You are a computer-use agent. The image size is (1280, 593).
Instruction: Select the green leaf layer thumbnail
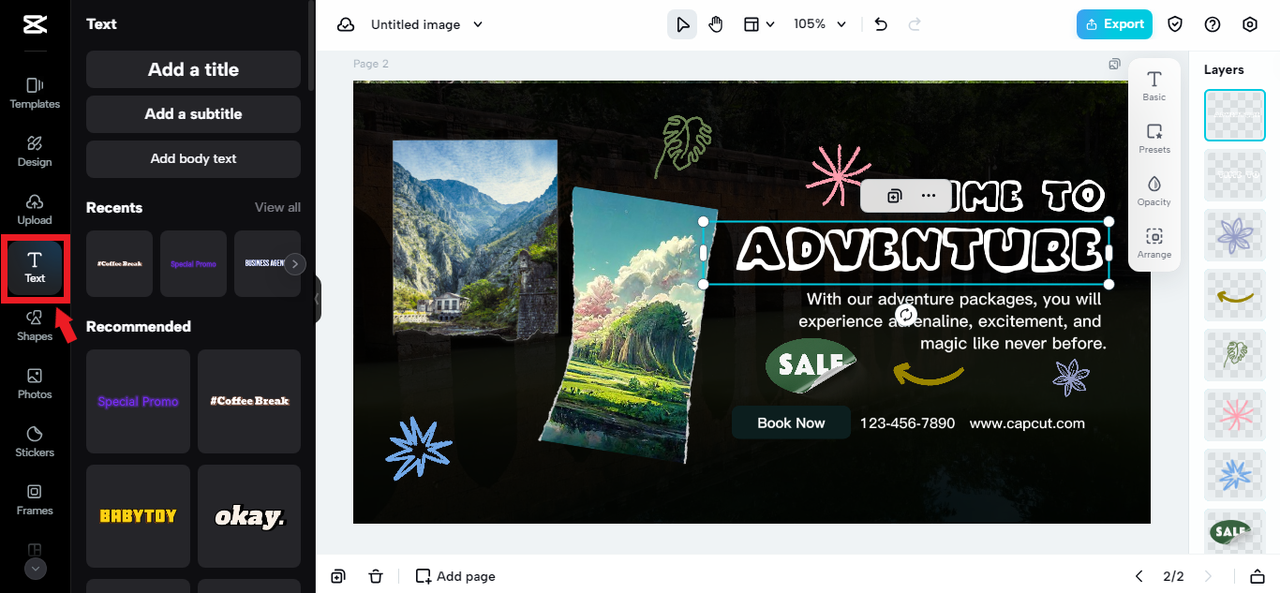point(1235,355)
